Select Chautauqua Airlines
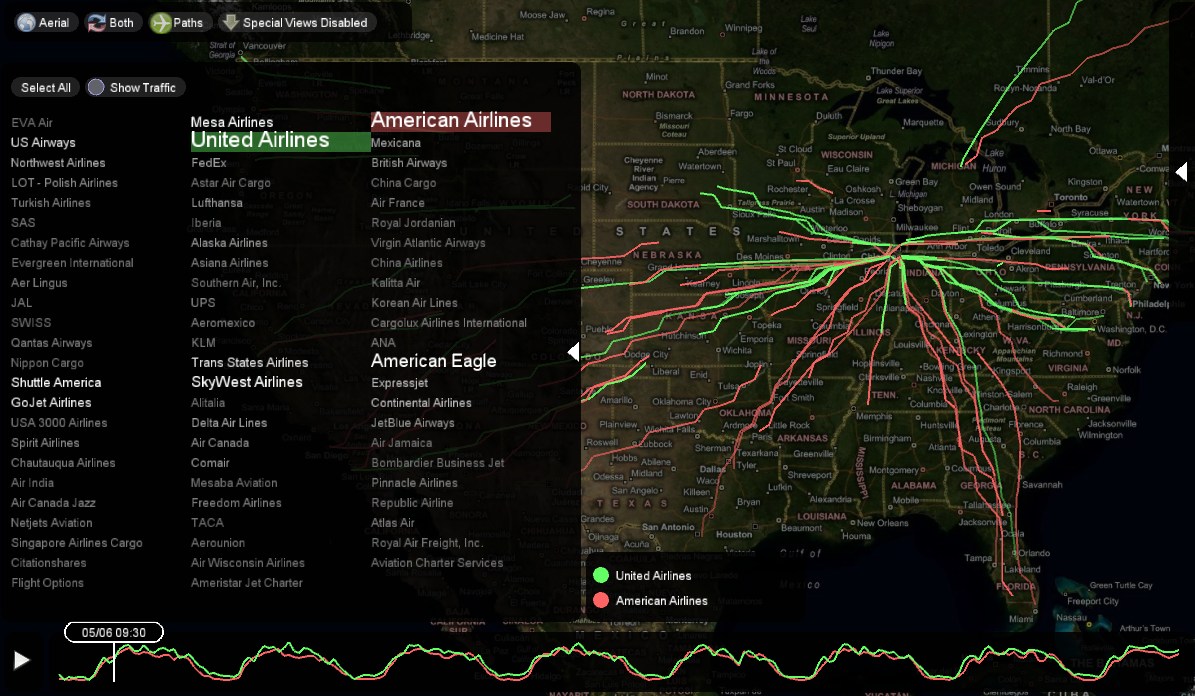1195x696 pixels. click(63, 463)
